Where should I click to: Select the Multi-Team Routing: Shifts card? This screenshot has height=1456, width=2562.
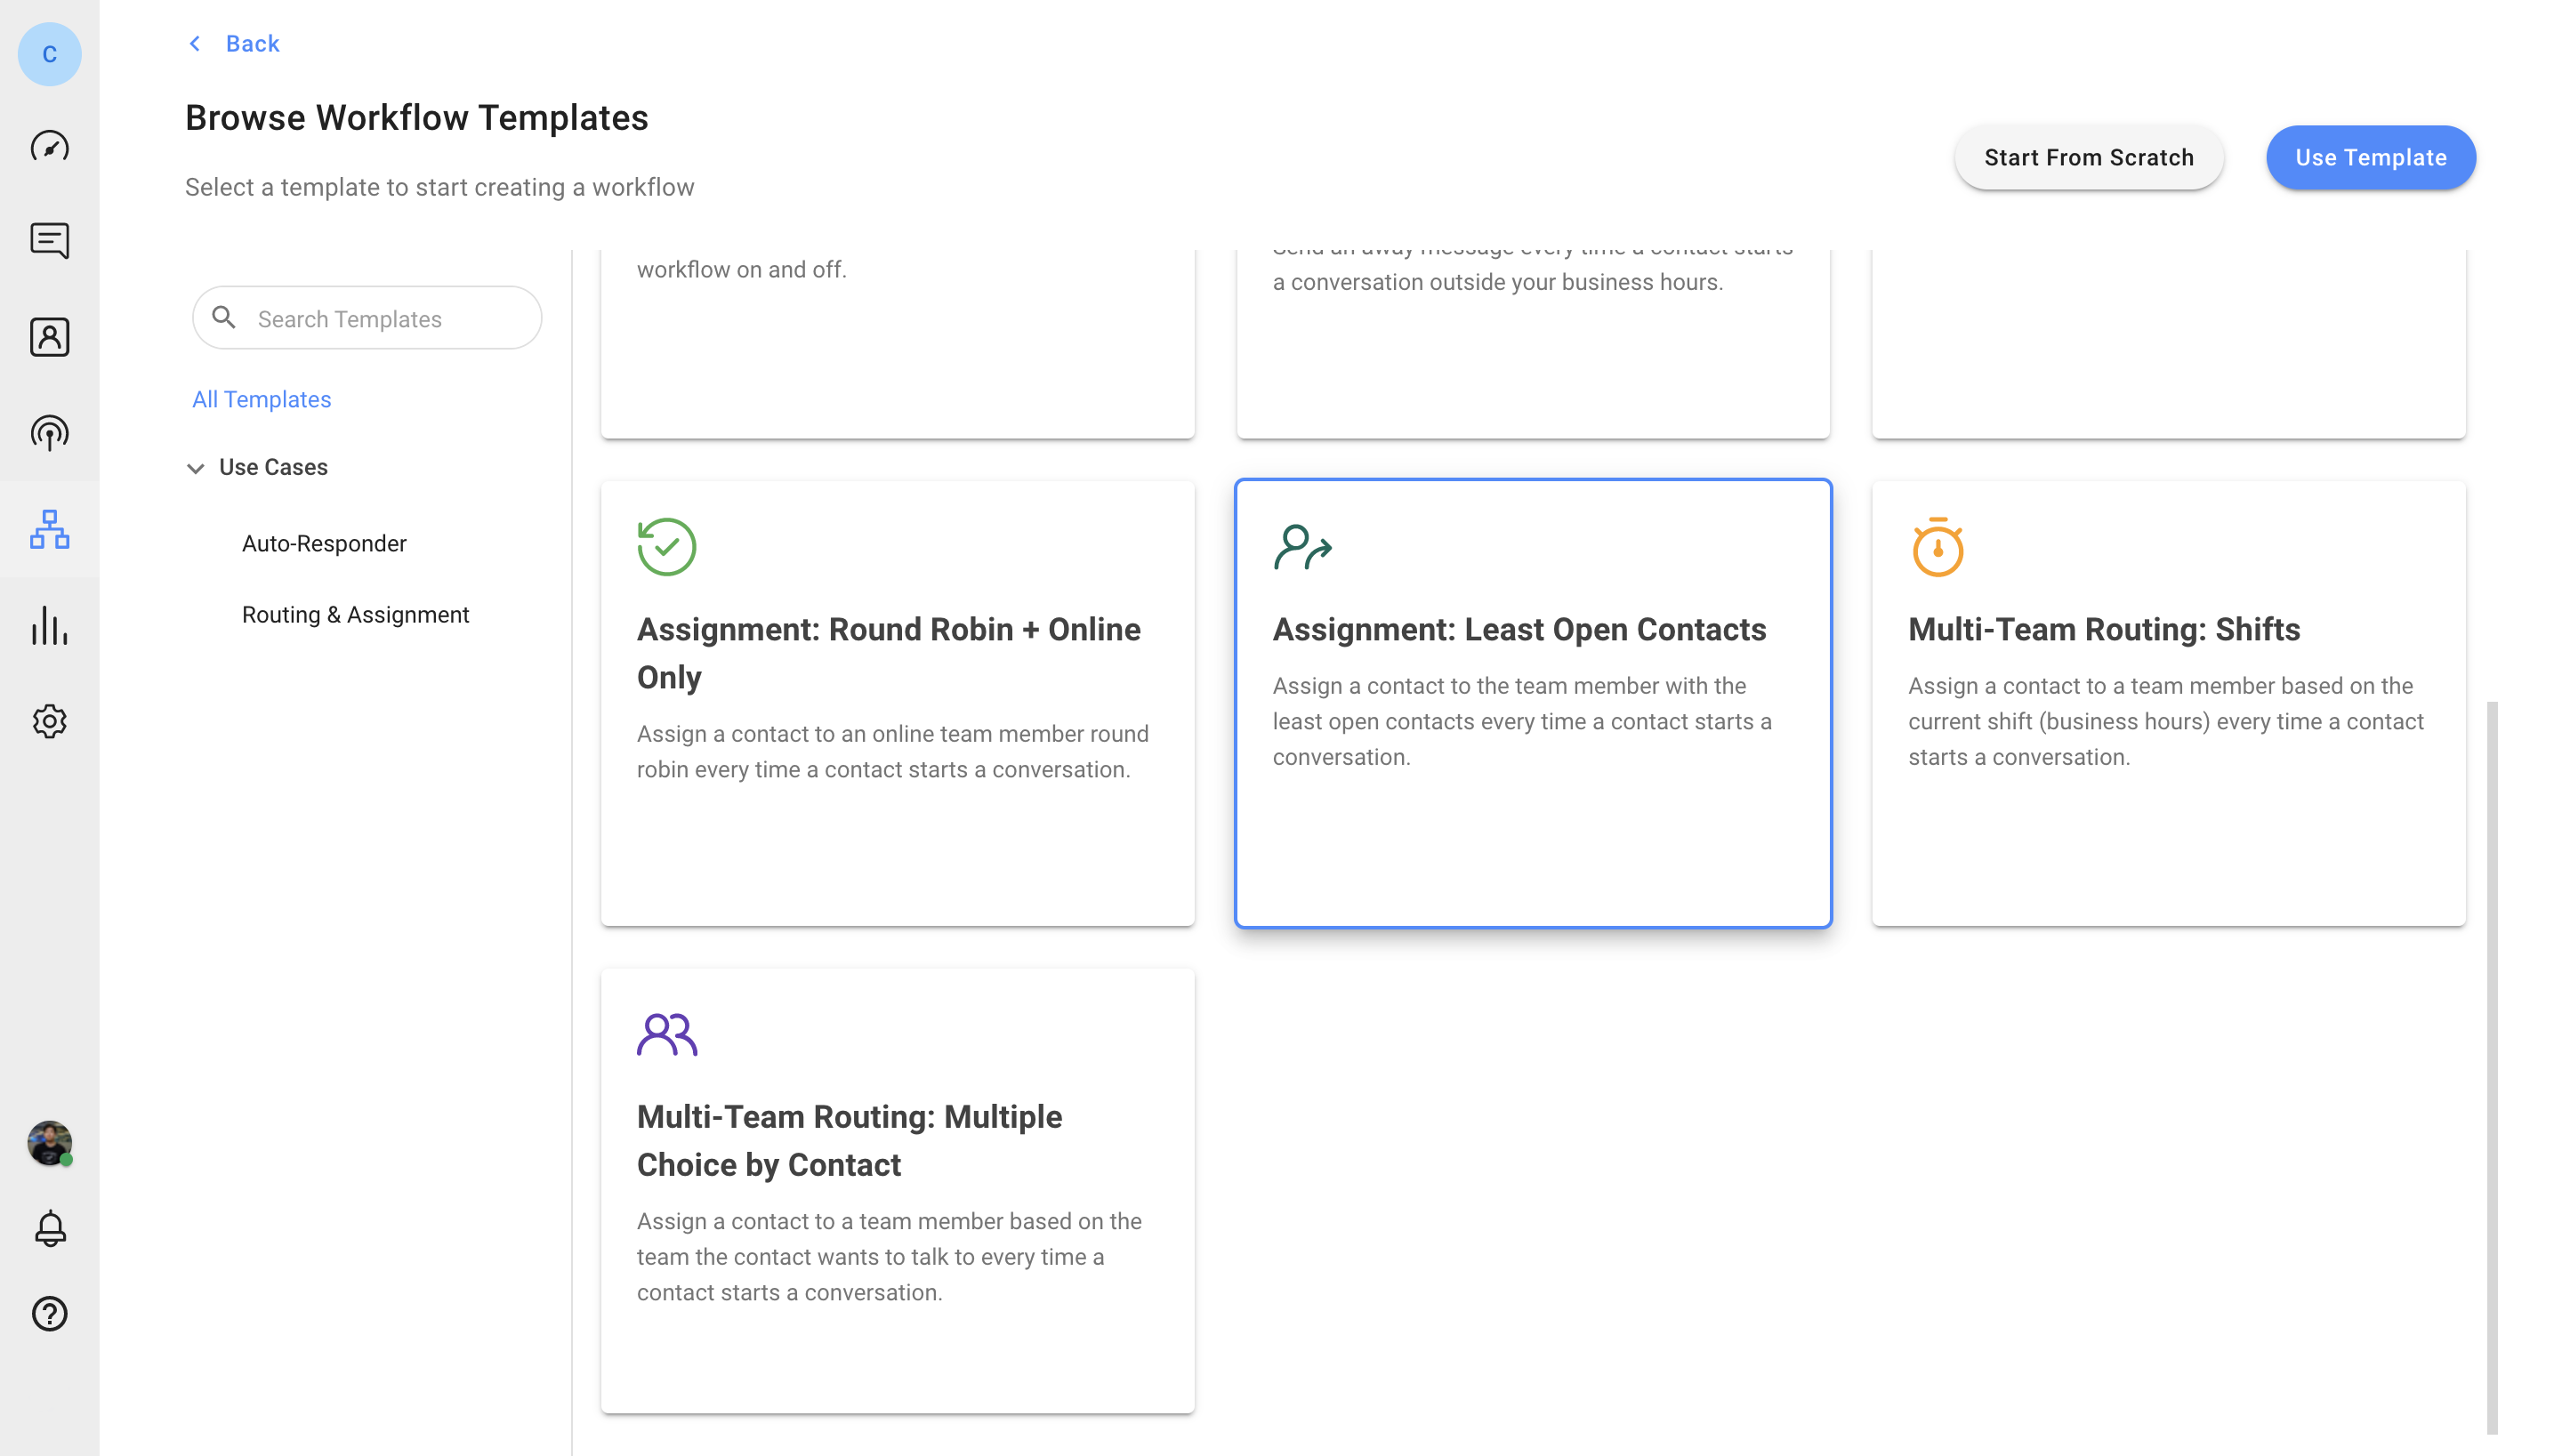(2168, 703)
